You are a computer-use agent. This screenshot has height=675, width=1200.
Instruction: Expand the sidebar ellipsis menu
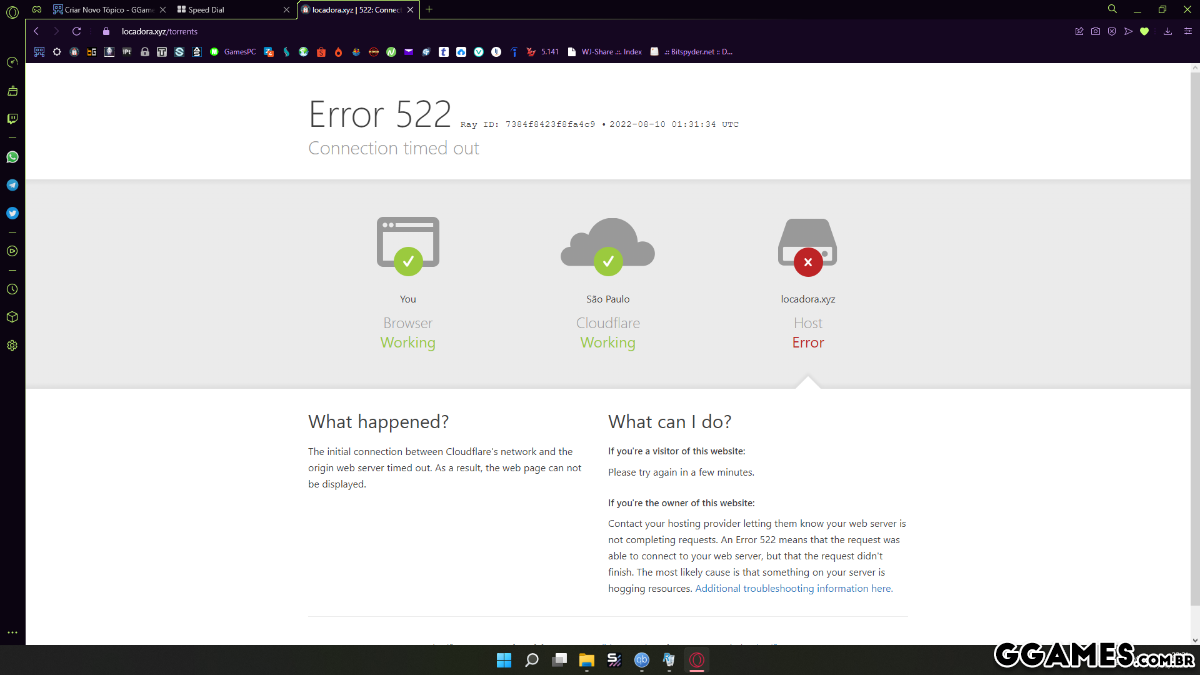(x=12, y=632)
